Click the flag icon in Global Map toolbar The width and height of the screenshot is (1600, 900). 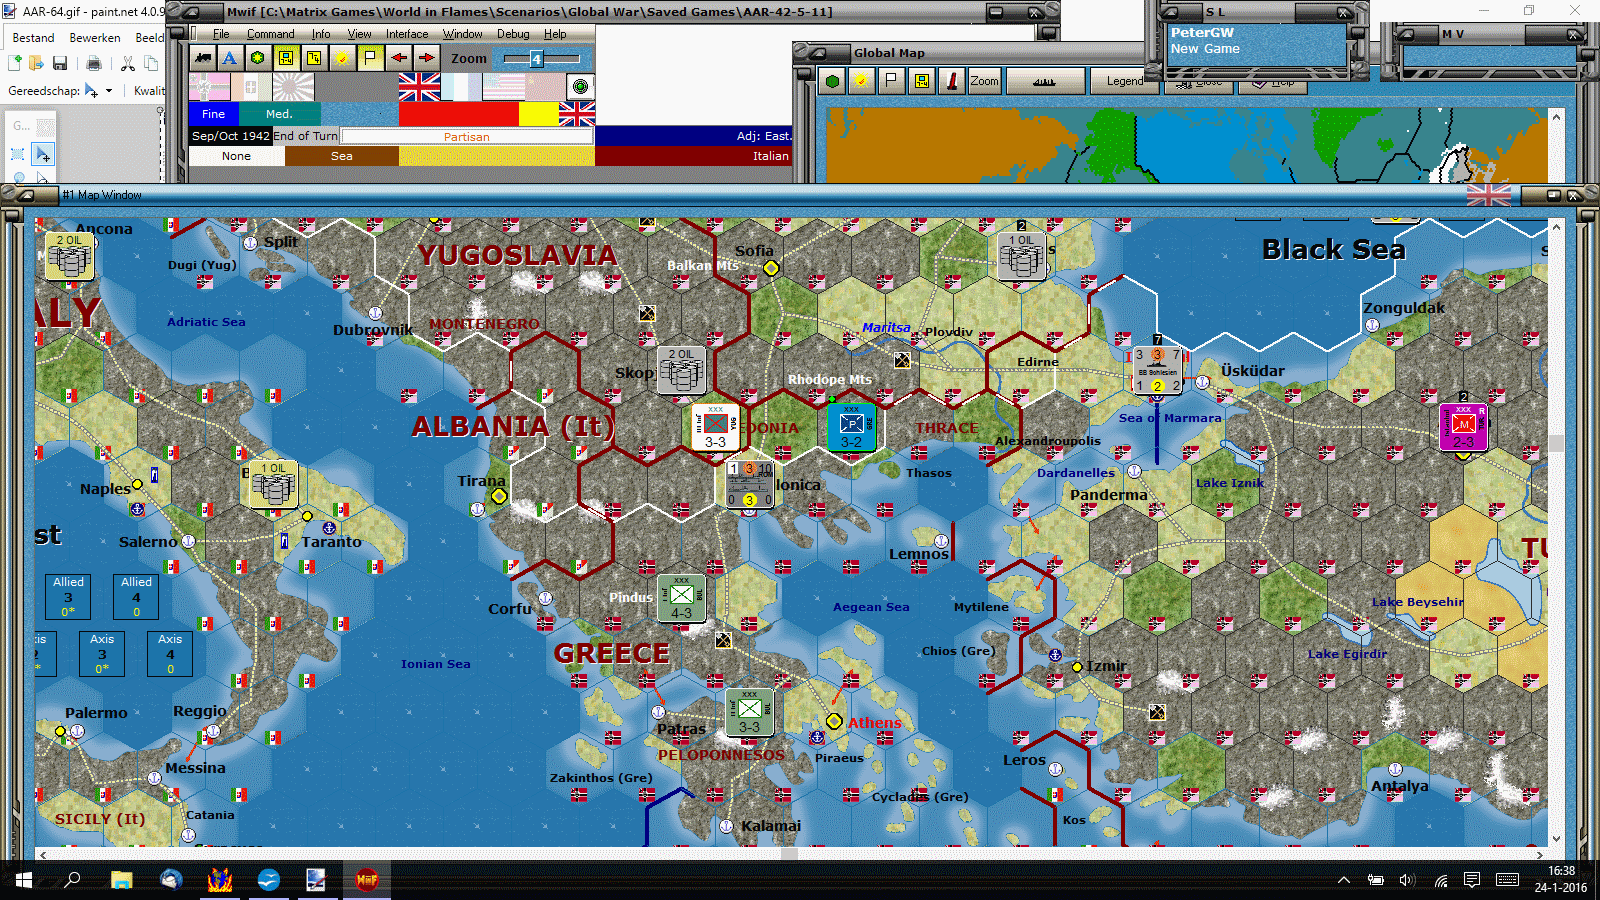pos(891,81)
